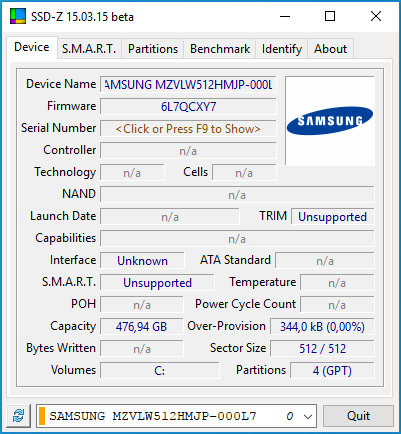Close the SSD-Z window
Screen dimensions: 401x434
click(376, 16)
